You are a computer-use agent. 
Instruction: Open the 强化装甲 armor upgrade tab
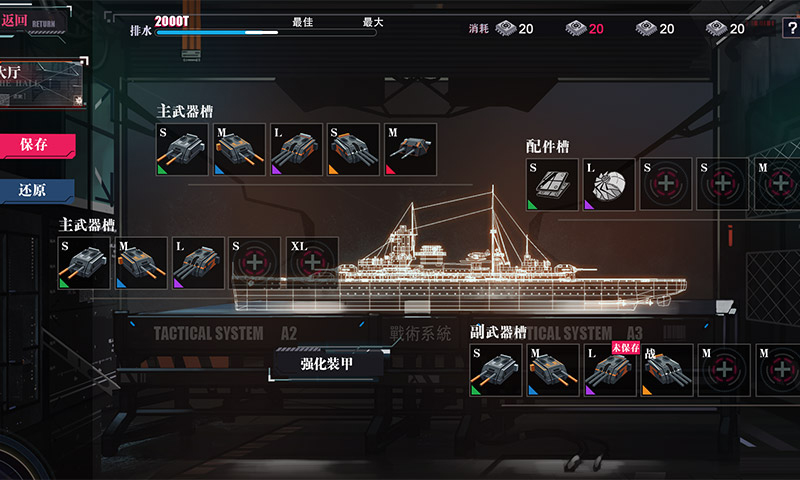point(327,364)
